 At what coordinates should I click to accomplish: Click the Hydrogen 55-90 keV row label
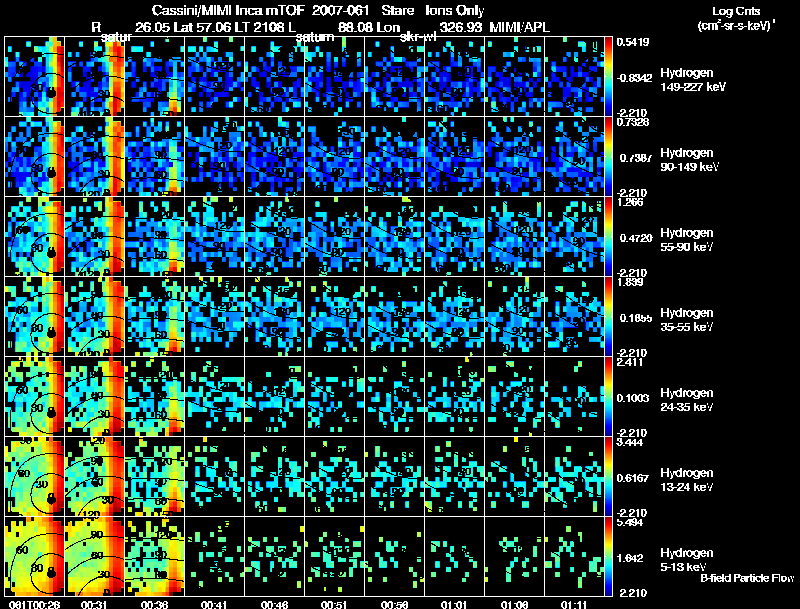[x=686, y=240]
